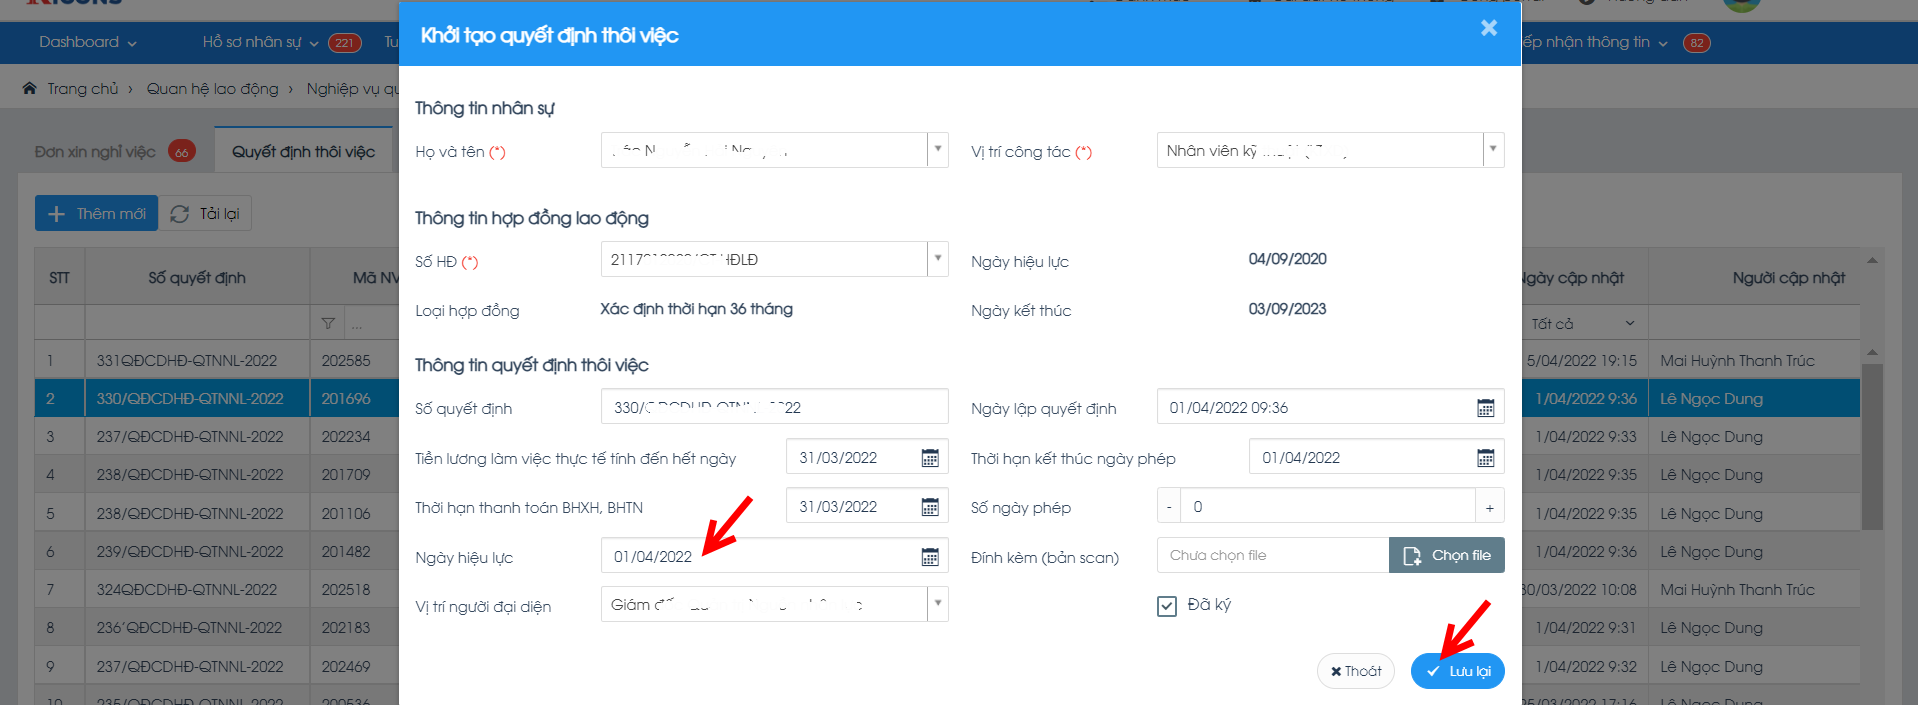Open calendar icon in Ngày hiệu lực field

[x=929, y=557]
